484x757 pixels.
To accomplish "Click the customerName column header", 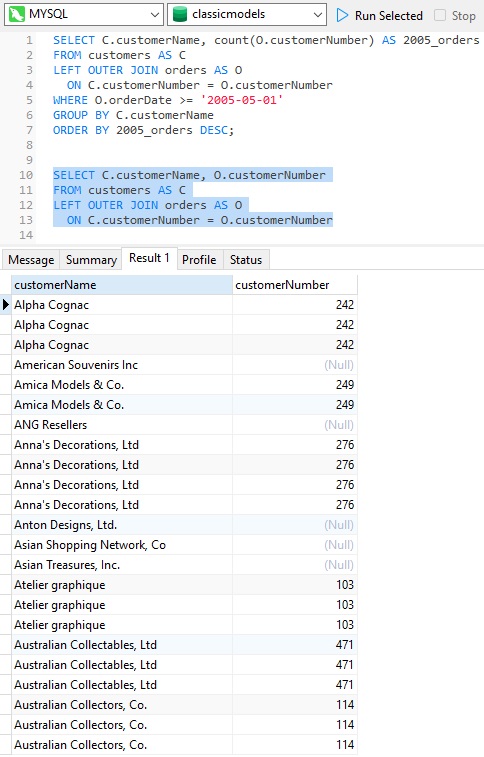I will pos(122,285).
